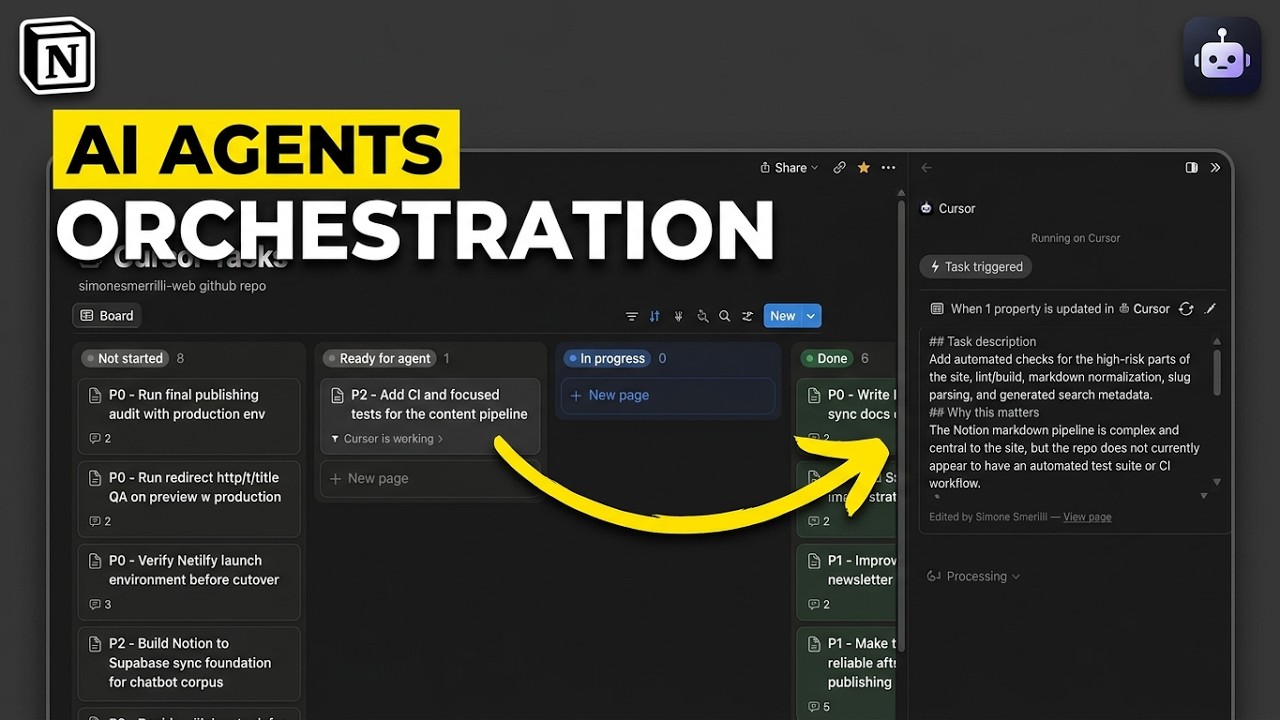This screenshot has height=720, width=1280.
Task: Click the 'Task triggered' pill
Action: pos(976,267)
